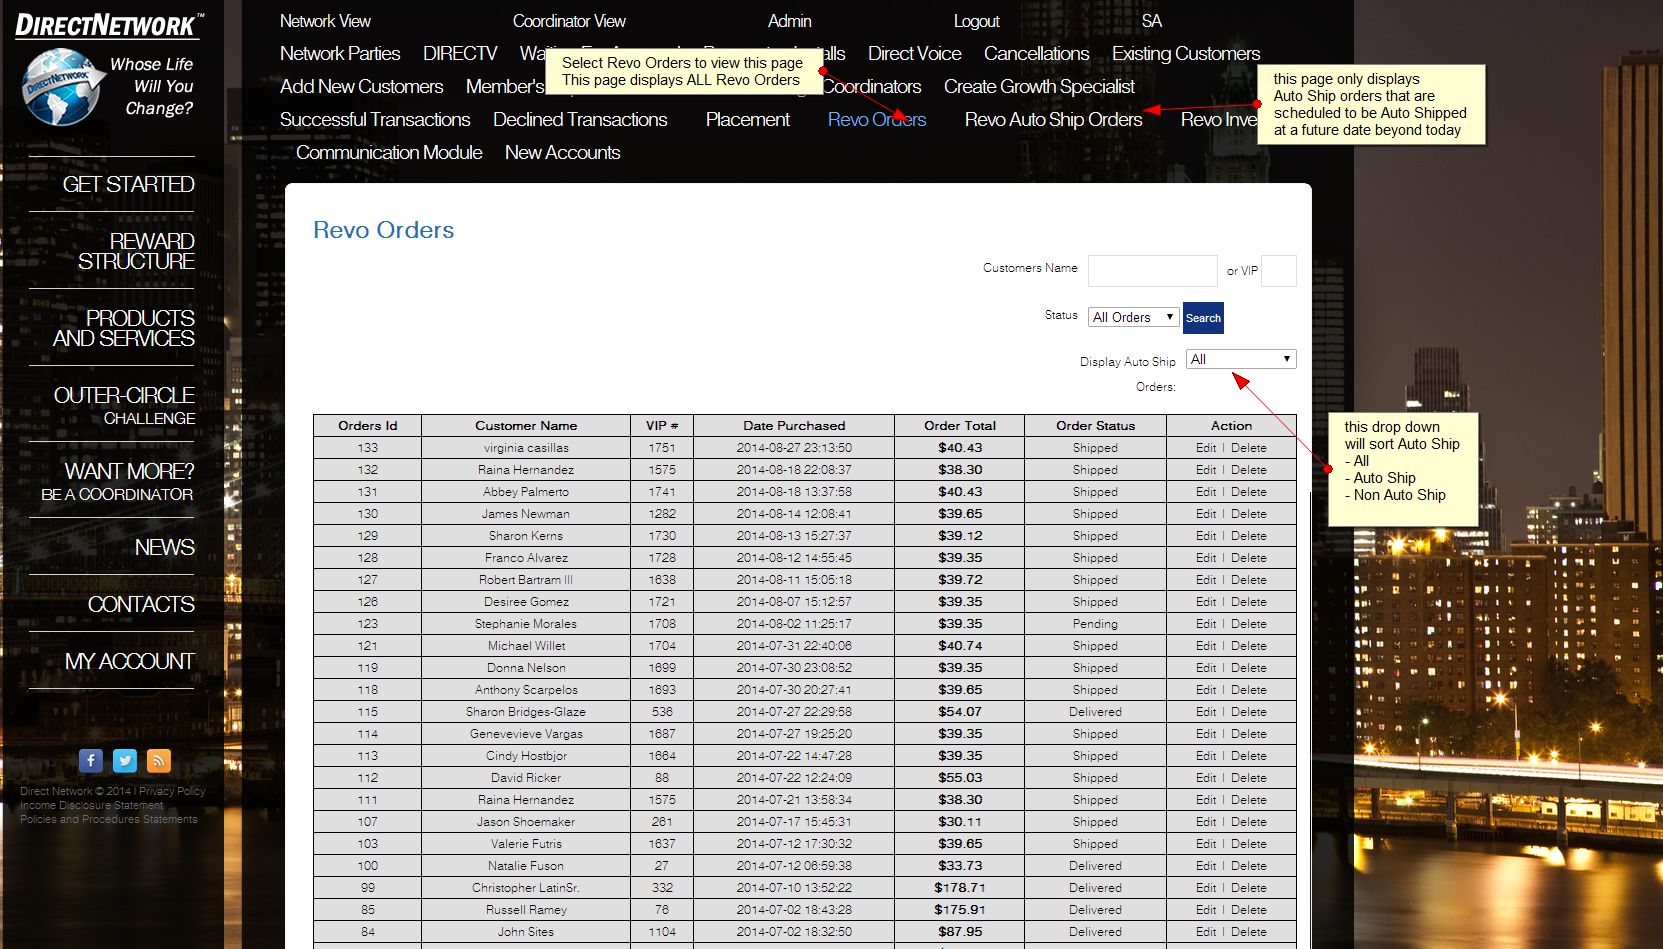Image resolution: width=1663 pixels, height=949 pixels.
Task: Click WANT MORE? BE A COORDINATOR
Action: click(117, 481)
